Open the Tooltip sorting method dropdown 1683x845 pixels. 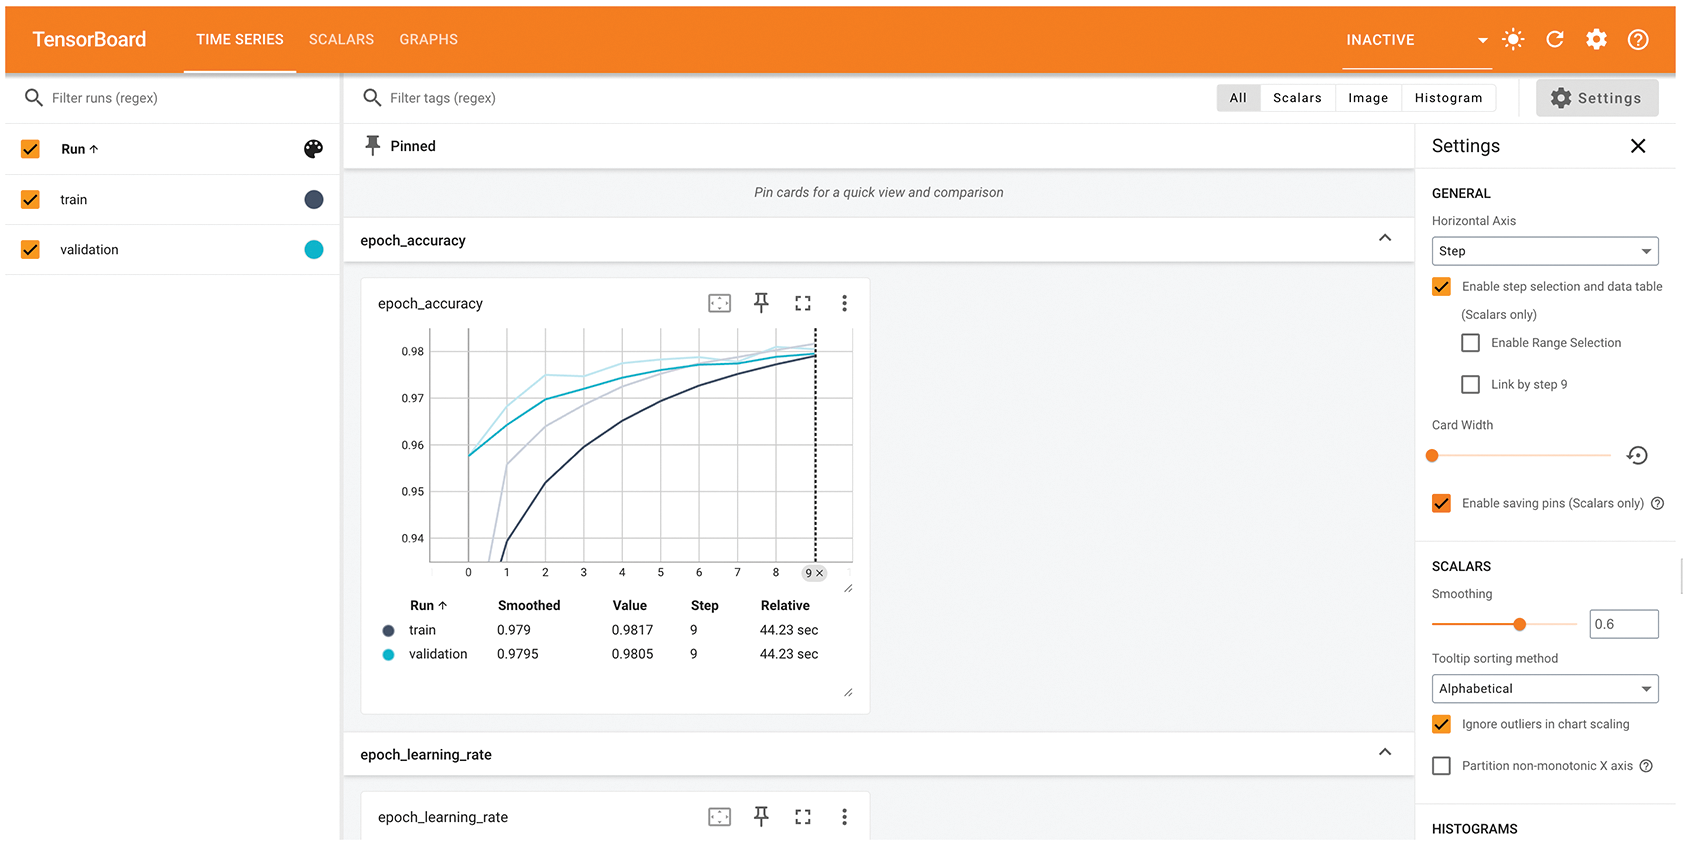pyautogui.click(x=1544, y=689)
